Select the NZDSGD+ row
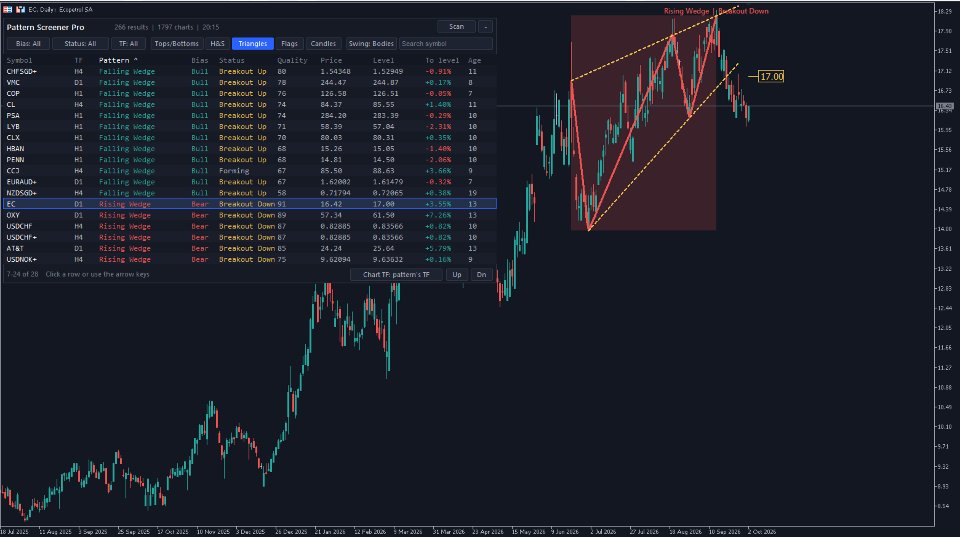Image resolution: width=960 pixels, height=537 pixels. point(249,193)
